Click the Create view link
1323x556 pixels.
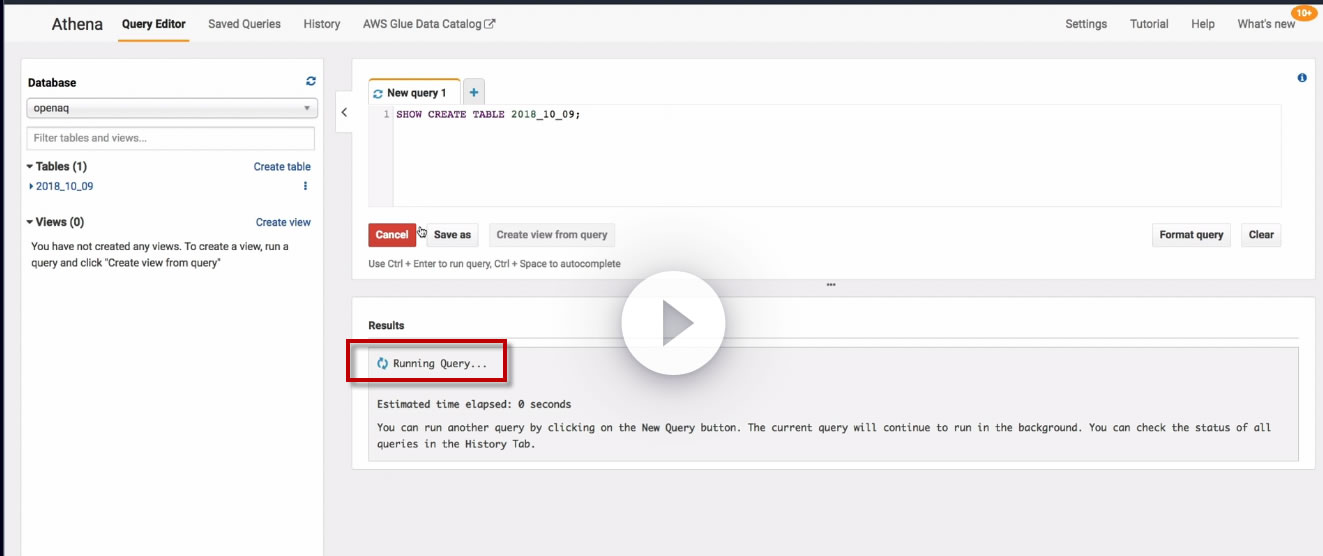[x=283, y=222]
